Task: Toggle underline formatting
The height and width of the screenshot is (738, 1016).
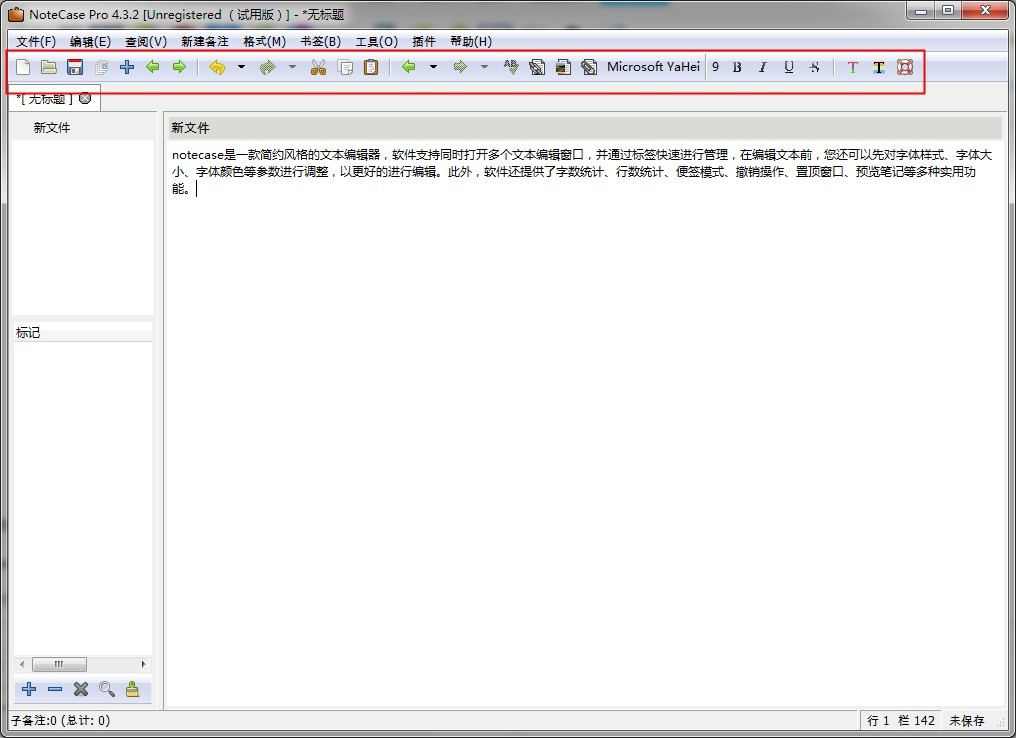Action: click(789, 67)
